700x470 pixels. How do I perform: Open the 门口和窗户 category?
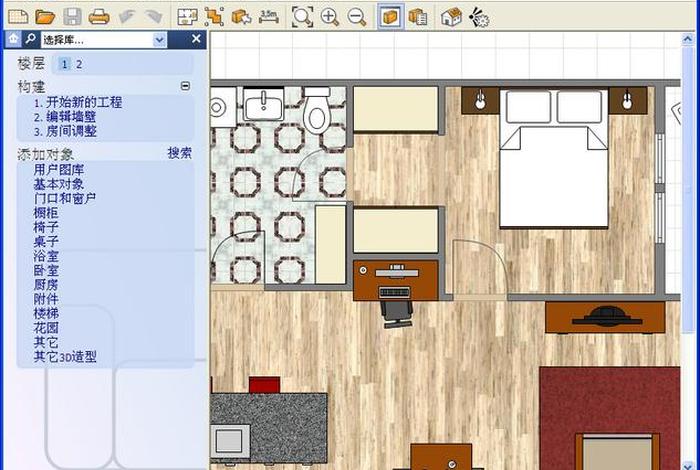pyautogui.click(x=65, y=198)
